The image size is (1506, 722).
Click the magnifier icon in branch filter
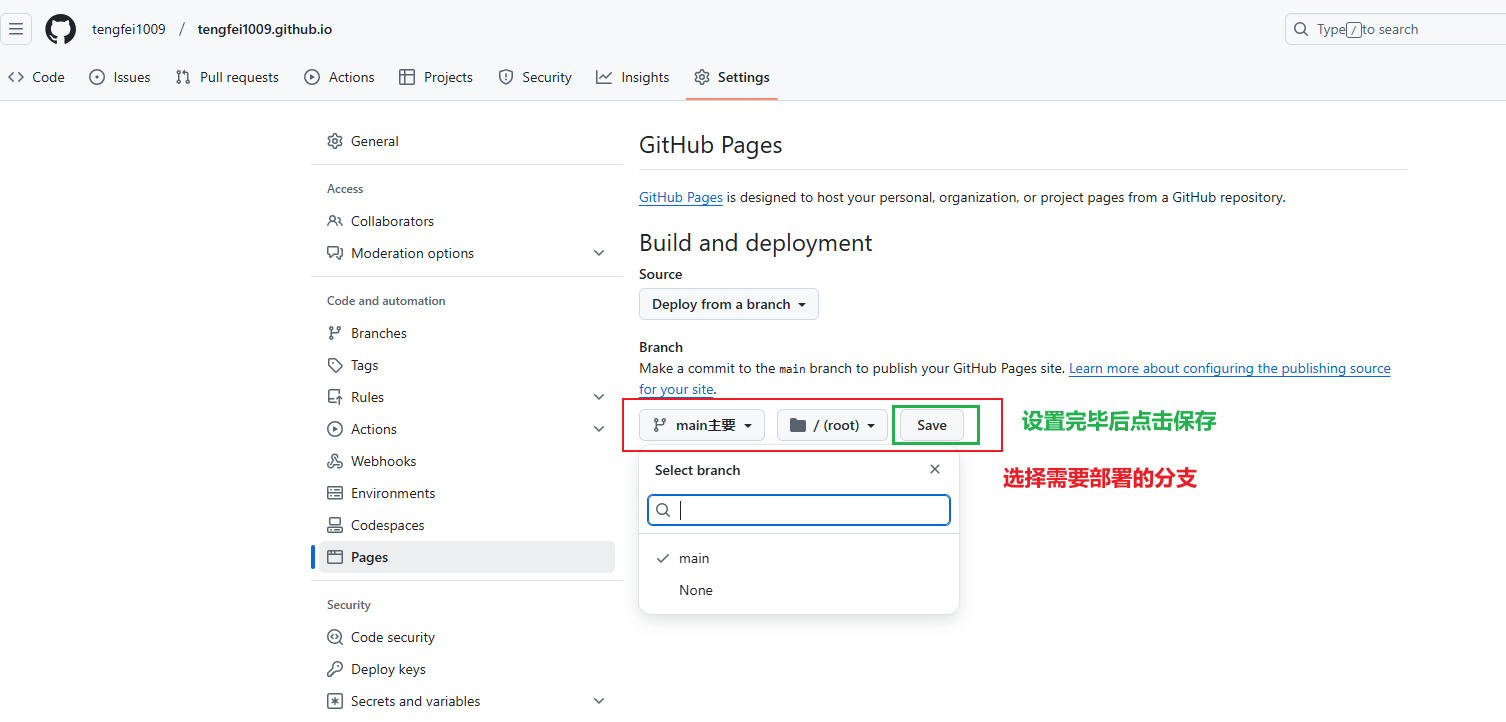click(x=663, y=511)
